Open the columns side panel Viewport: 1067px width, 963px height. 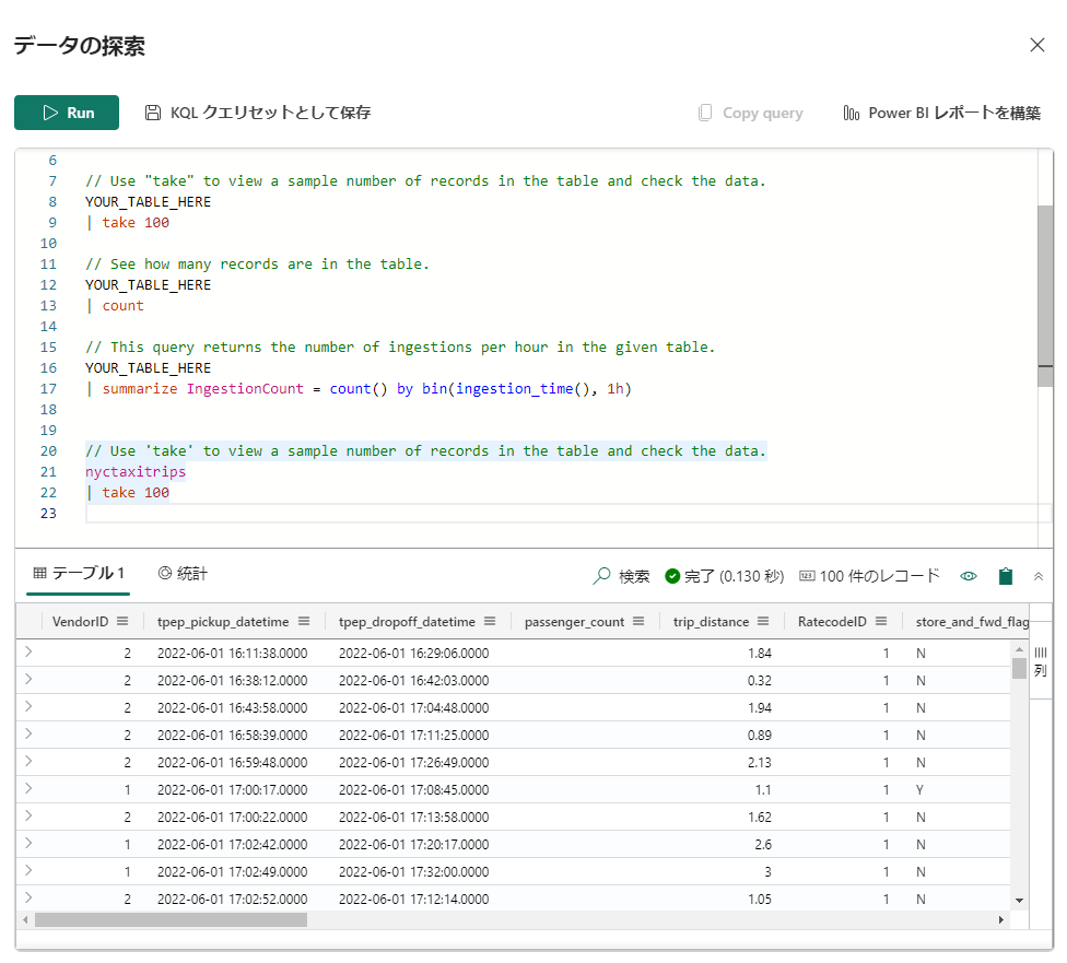pos(1040,661)
